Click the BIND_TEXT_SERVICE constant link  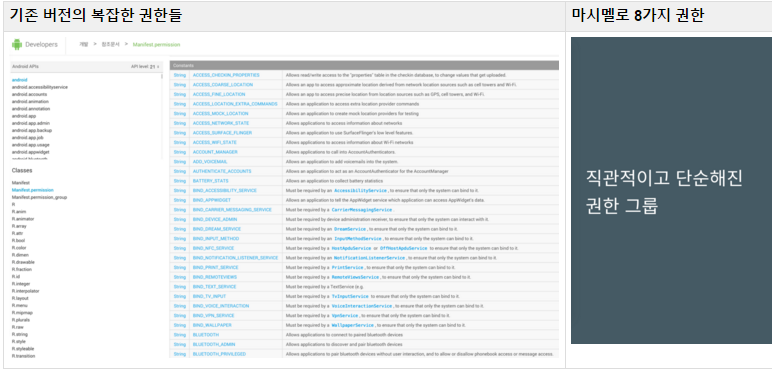214,287
